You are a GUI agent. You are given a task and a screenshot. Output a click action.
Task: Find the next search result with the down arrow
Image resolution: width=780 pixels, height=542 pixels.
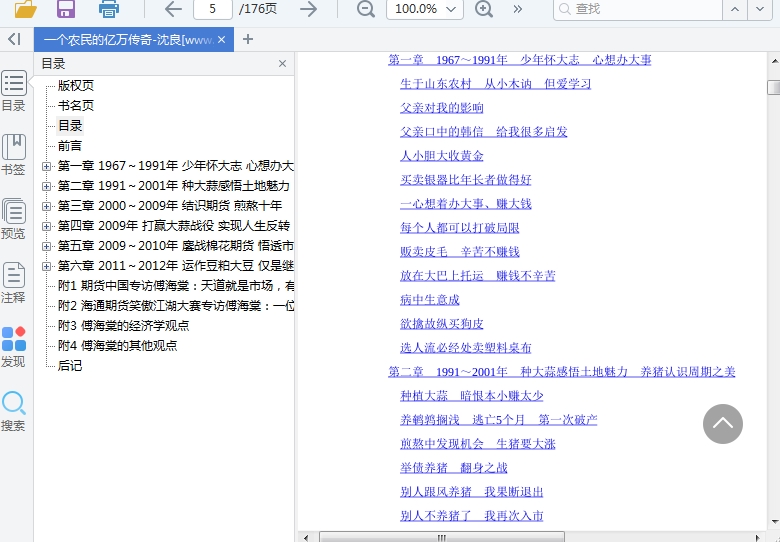(760, 9)
